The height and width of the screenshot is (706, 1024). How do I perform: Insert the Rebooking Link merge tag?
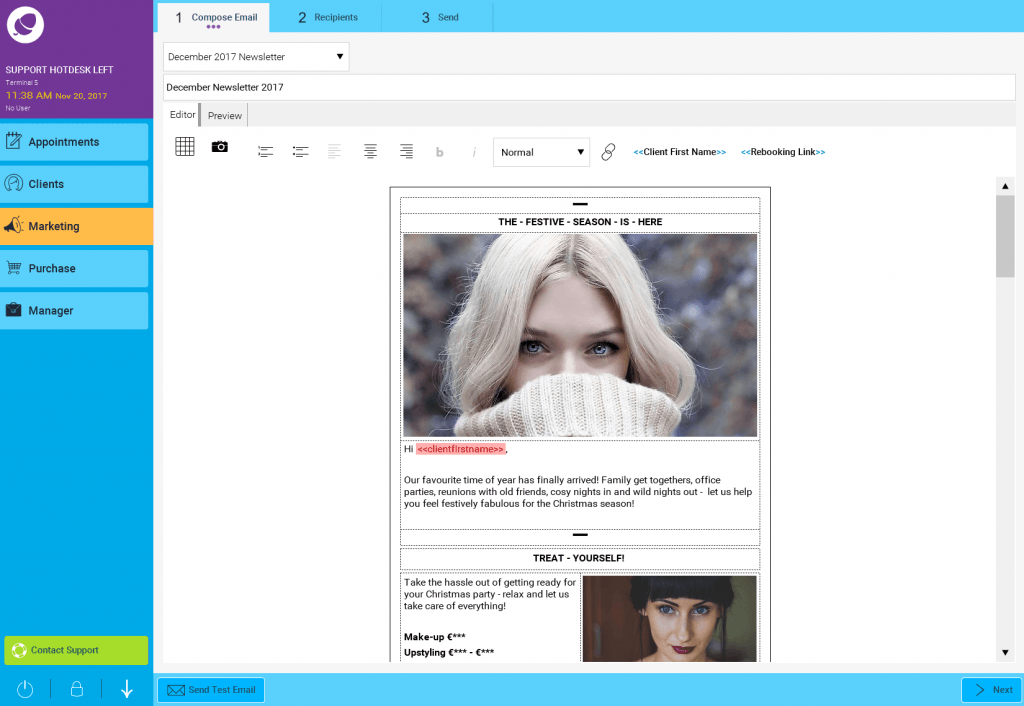tap(783, 152)
